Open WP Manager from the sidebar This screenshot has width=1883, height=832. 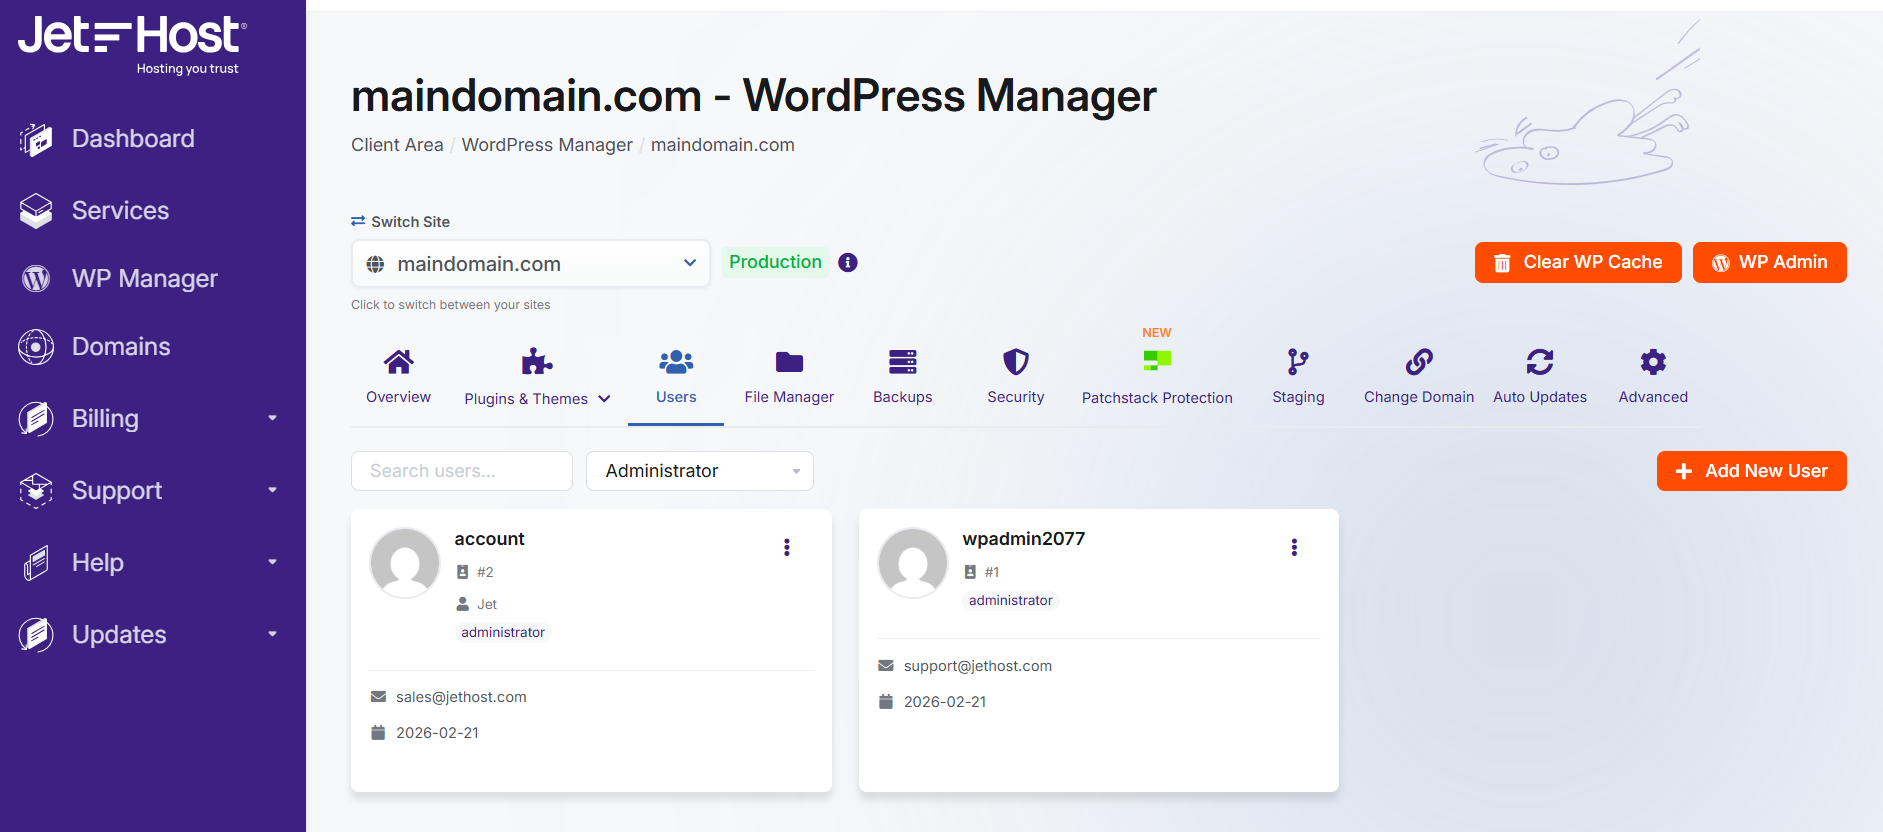point(145,279)
